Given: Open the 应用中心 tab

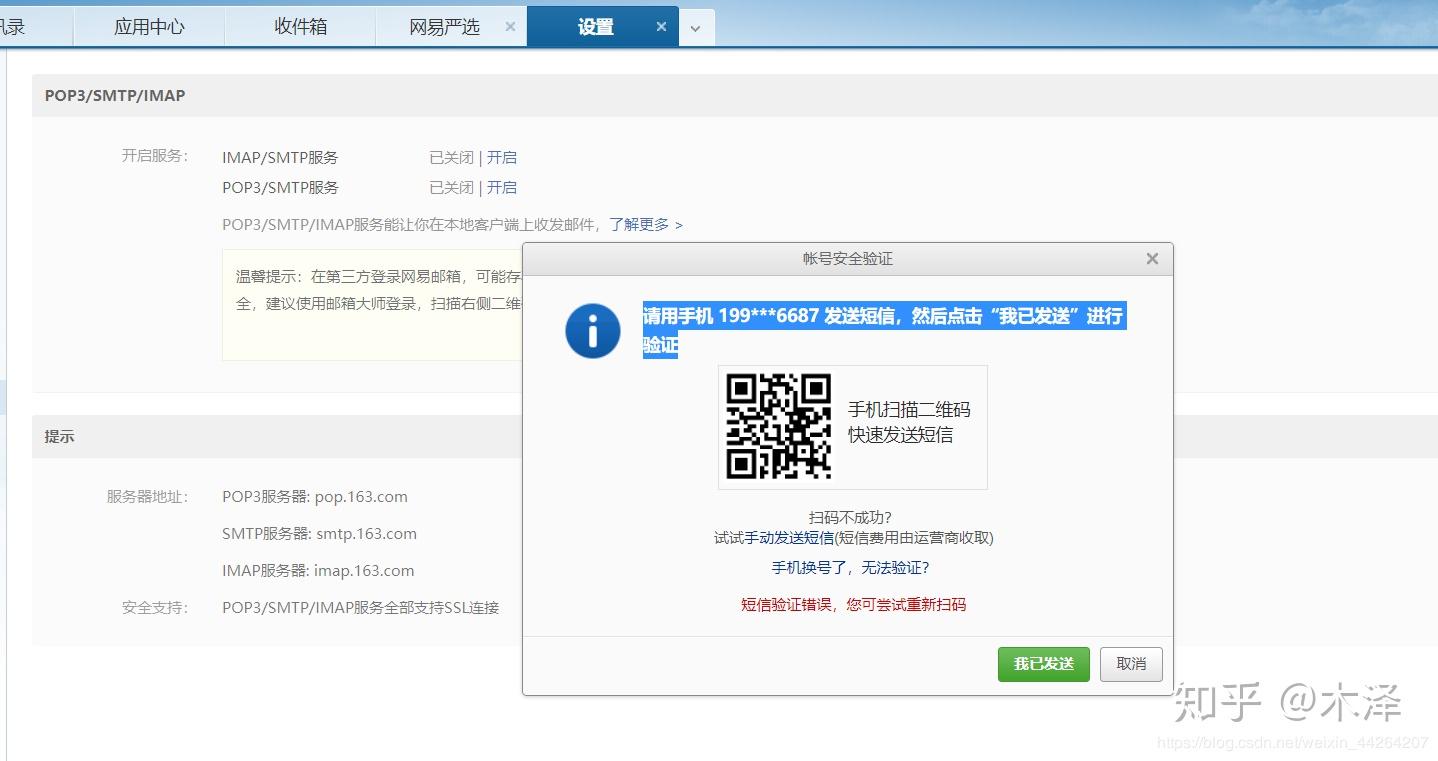Looking at the screenshot, I should tap(148, 27).
